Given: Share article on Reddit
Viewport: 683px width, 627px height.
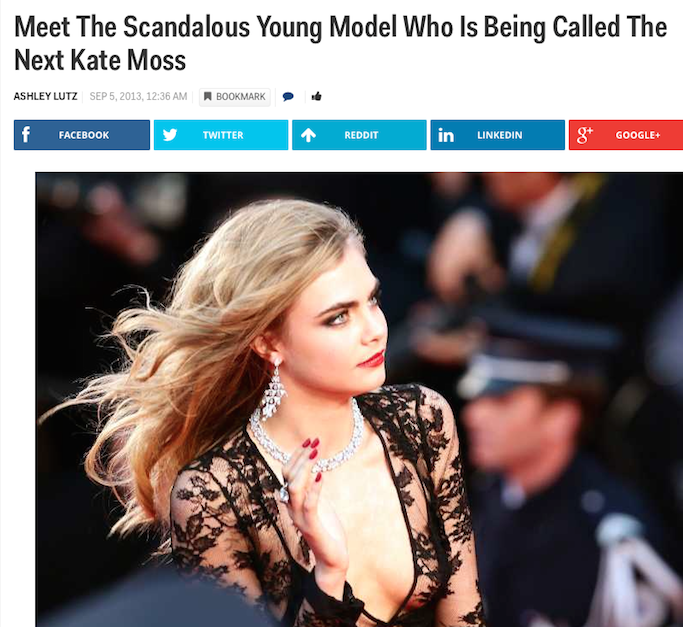Looking at the screenshot, I should [359, 135].
